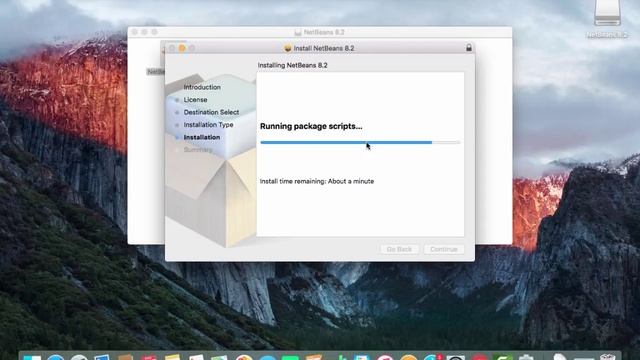Click the lock icon in installer title bar
Screen dimensions: 640x360
(469, 48)
